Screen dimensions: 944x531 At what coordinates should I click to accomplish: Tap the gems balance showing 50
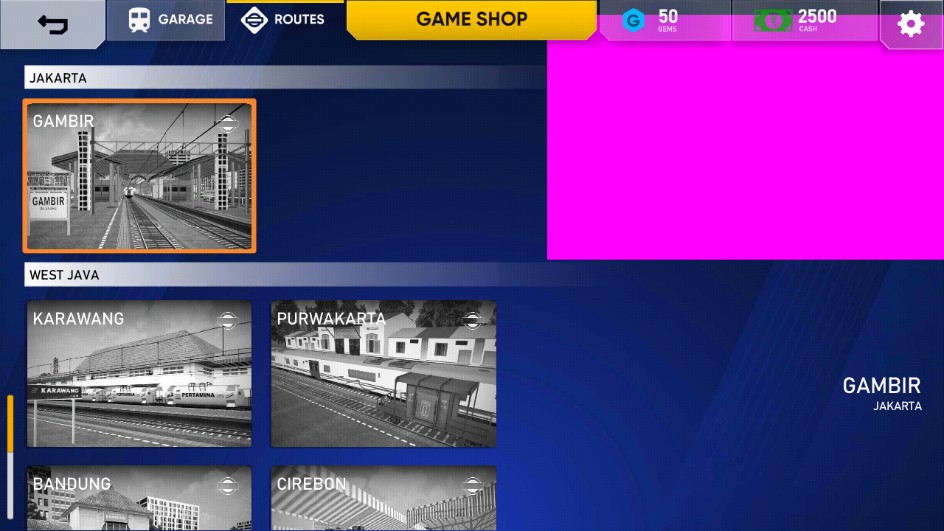(x=665, y=20)
